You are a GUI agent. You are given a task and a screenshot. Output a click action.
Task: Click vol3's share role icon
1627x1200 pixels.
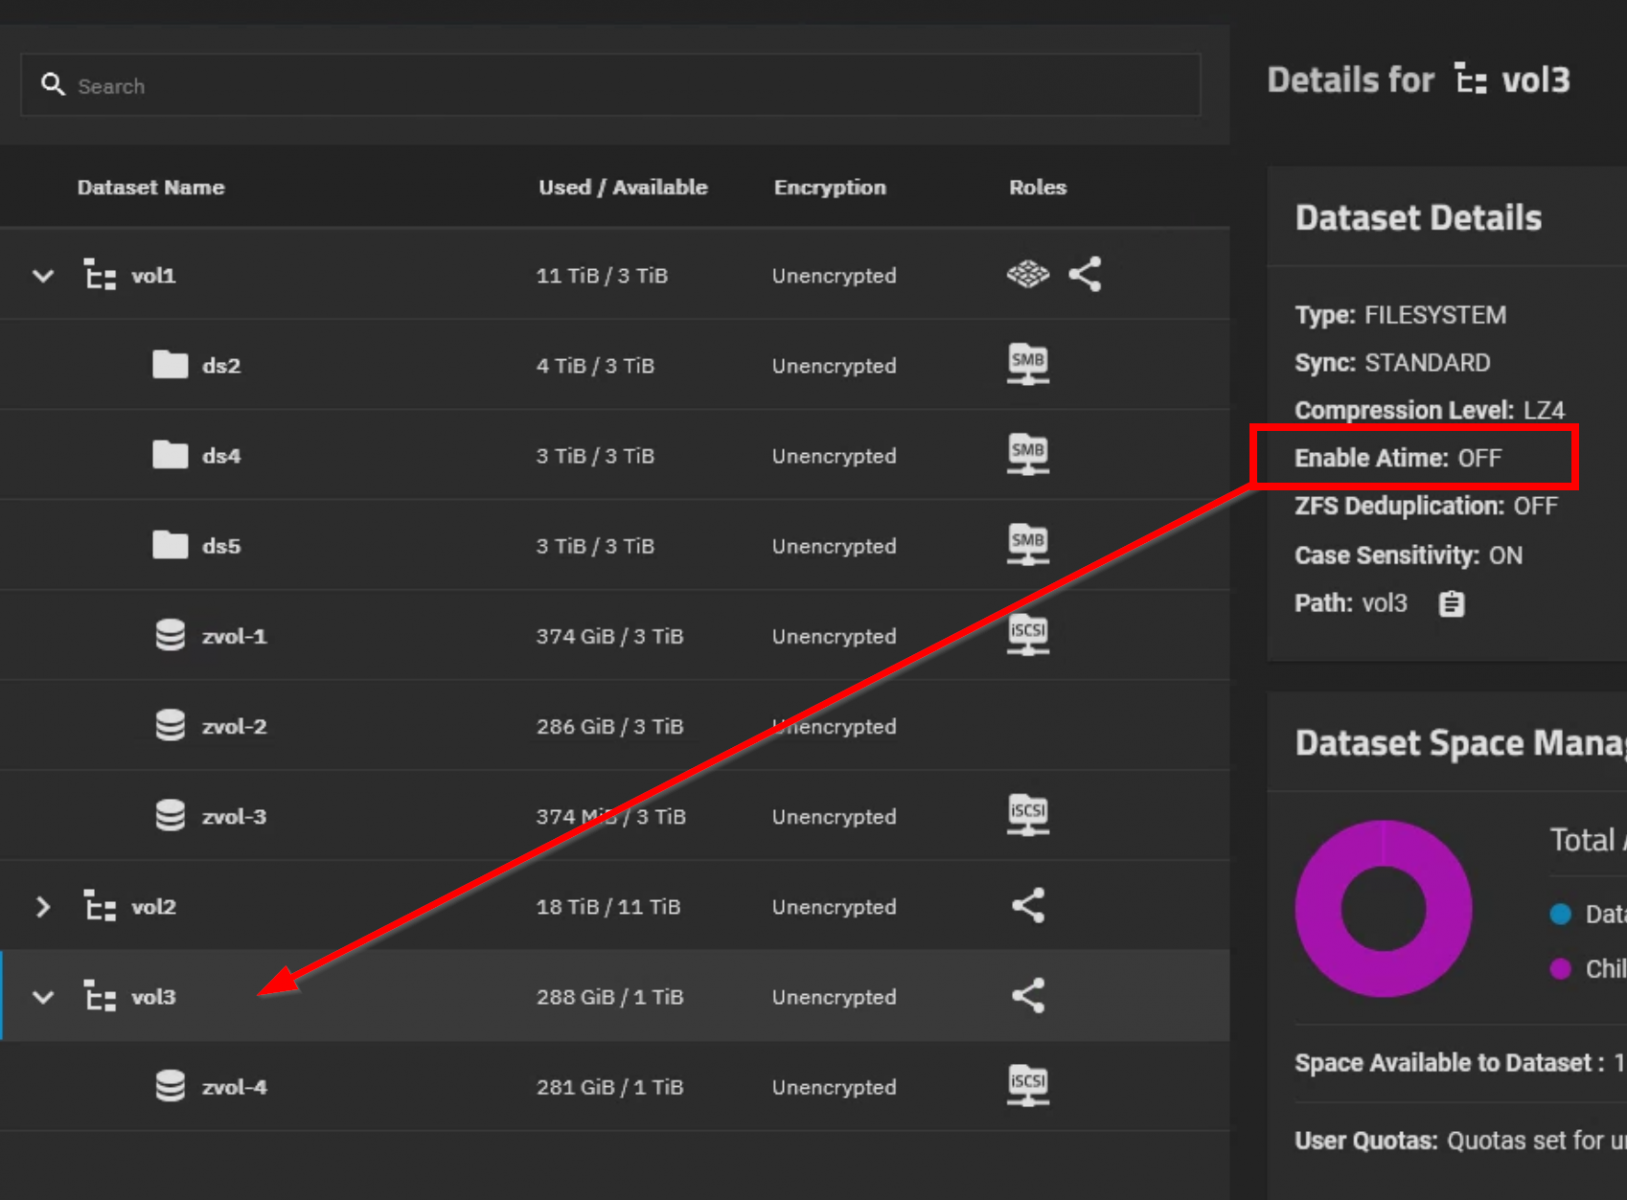[x=1028, y=996]
